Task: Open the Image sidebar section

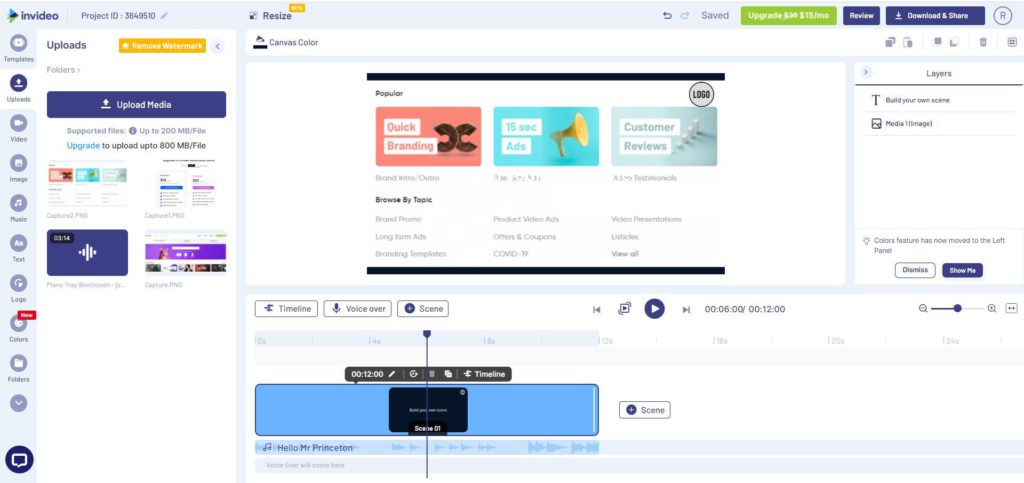Action: tap(18, 168)
